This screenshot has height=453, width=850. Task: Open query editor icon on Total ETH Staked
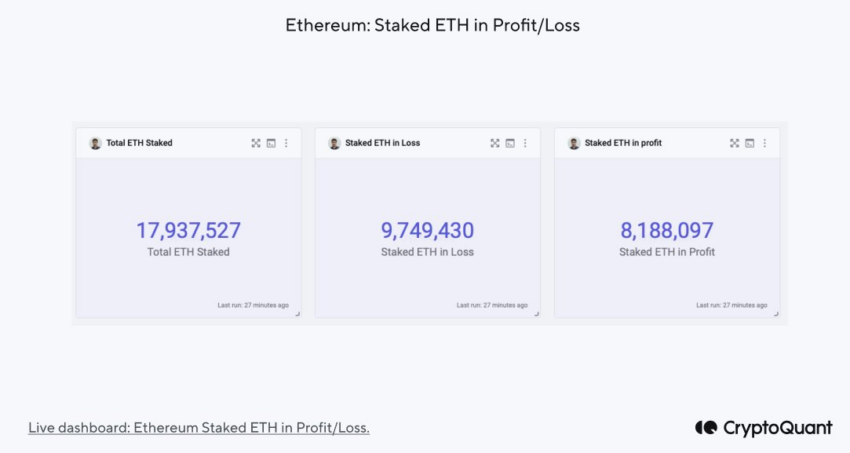pos(271,143)
